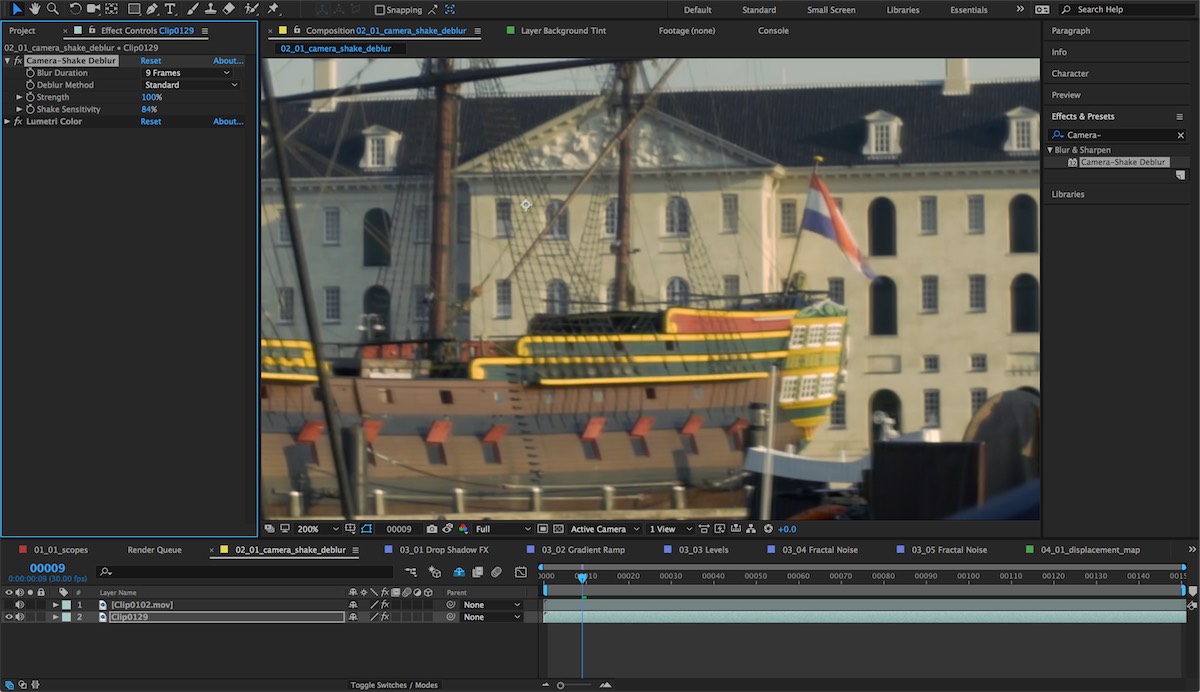Show video for the Clip0102.mov layer
The image size is (1200, 692).
tap(9, 605)
